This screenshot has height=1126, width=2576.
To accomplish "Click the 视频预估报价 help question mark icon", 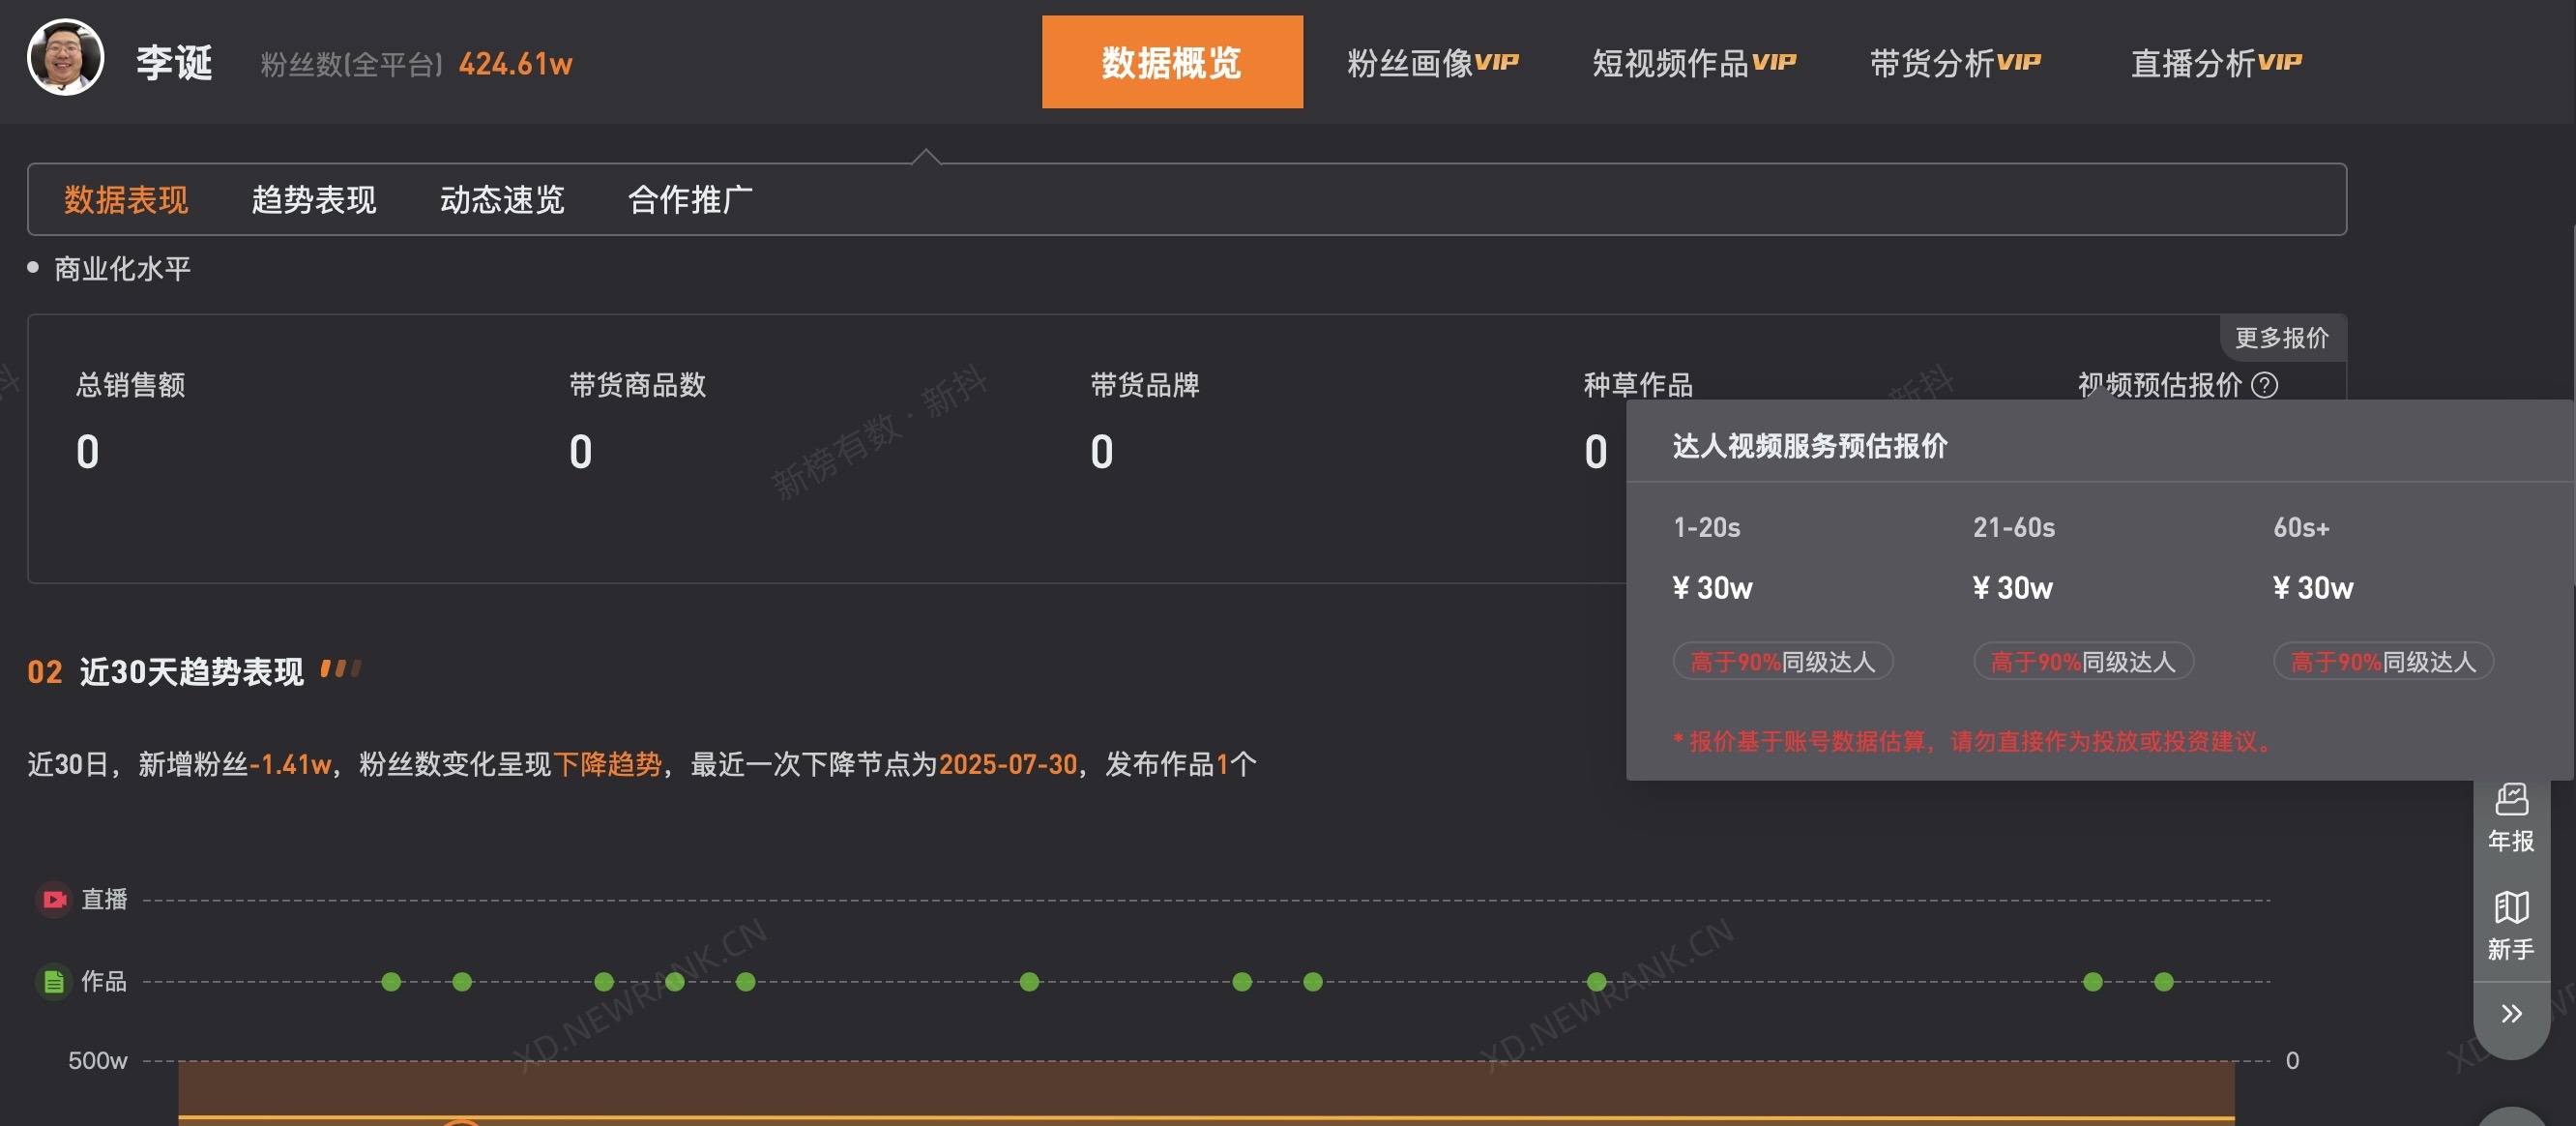I will pos(2266,385).
